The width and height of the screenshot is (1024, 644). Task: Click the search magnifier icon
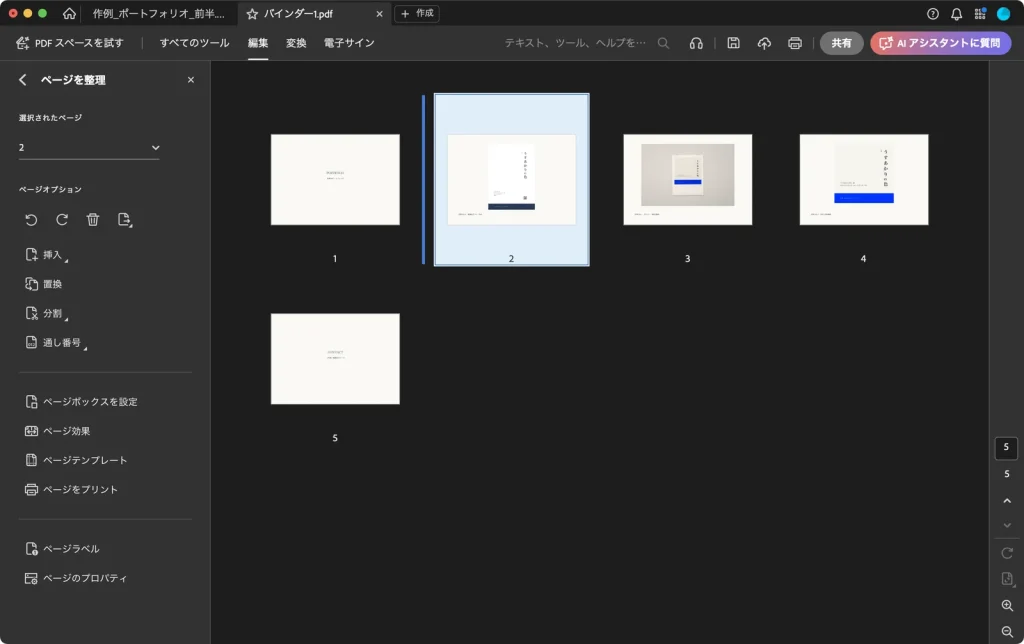[663, 43]
